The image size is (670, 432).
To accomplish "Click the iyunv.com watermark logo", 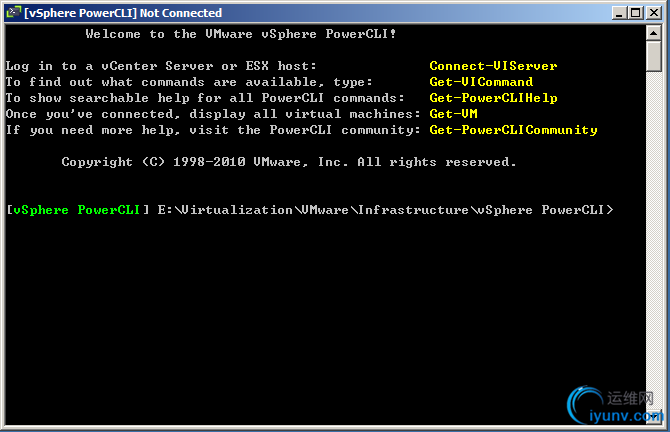I will (612, 406).
